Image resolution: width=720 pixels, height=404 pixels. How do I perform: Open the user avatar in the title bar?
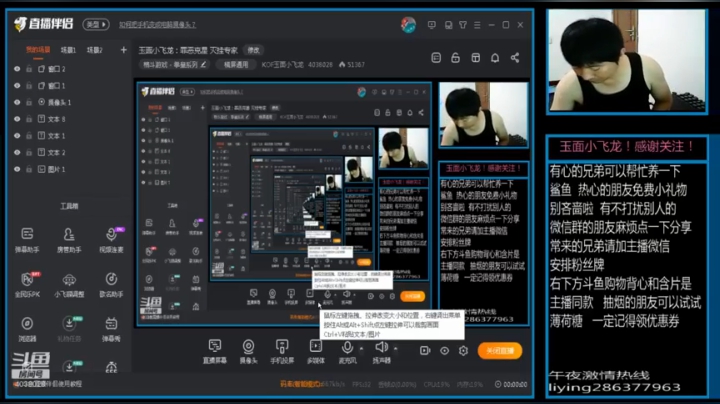coord(408,25)
